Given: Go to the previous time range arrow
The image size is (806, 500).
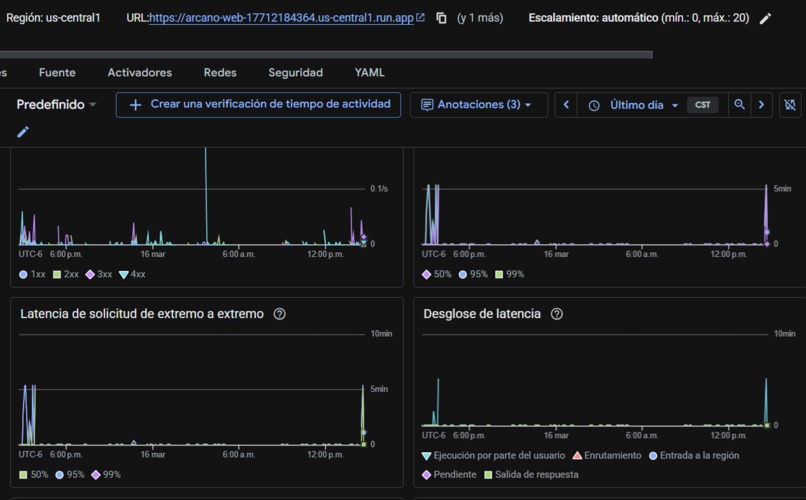Looking at the screenshot, I should point(566,105).
